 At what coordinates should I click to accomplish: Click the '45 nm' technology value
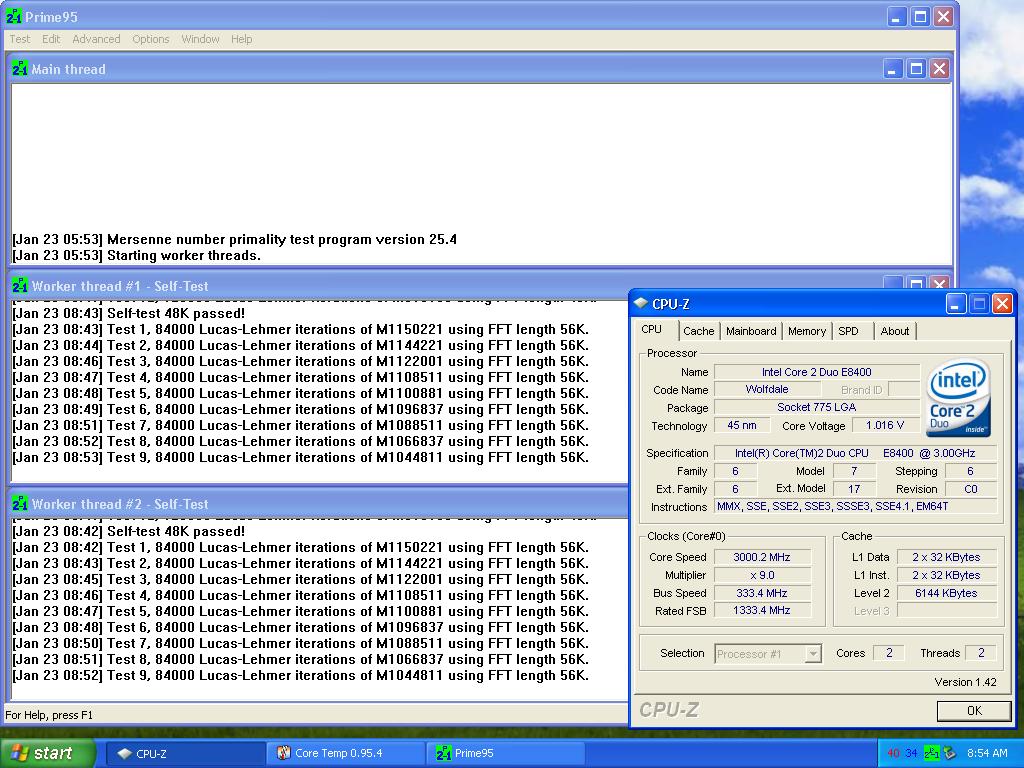pos(742,425)
